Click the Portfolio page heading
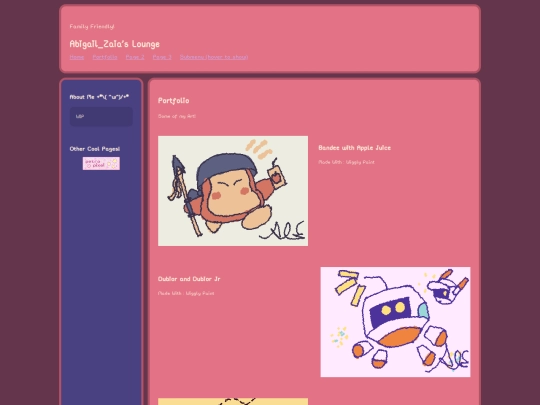Screen dimensions: 540x405 pyautogui.click(x=174, y=101)
